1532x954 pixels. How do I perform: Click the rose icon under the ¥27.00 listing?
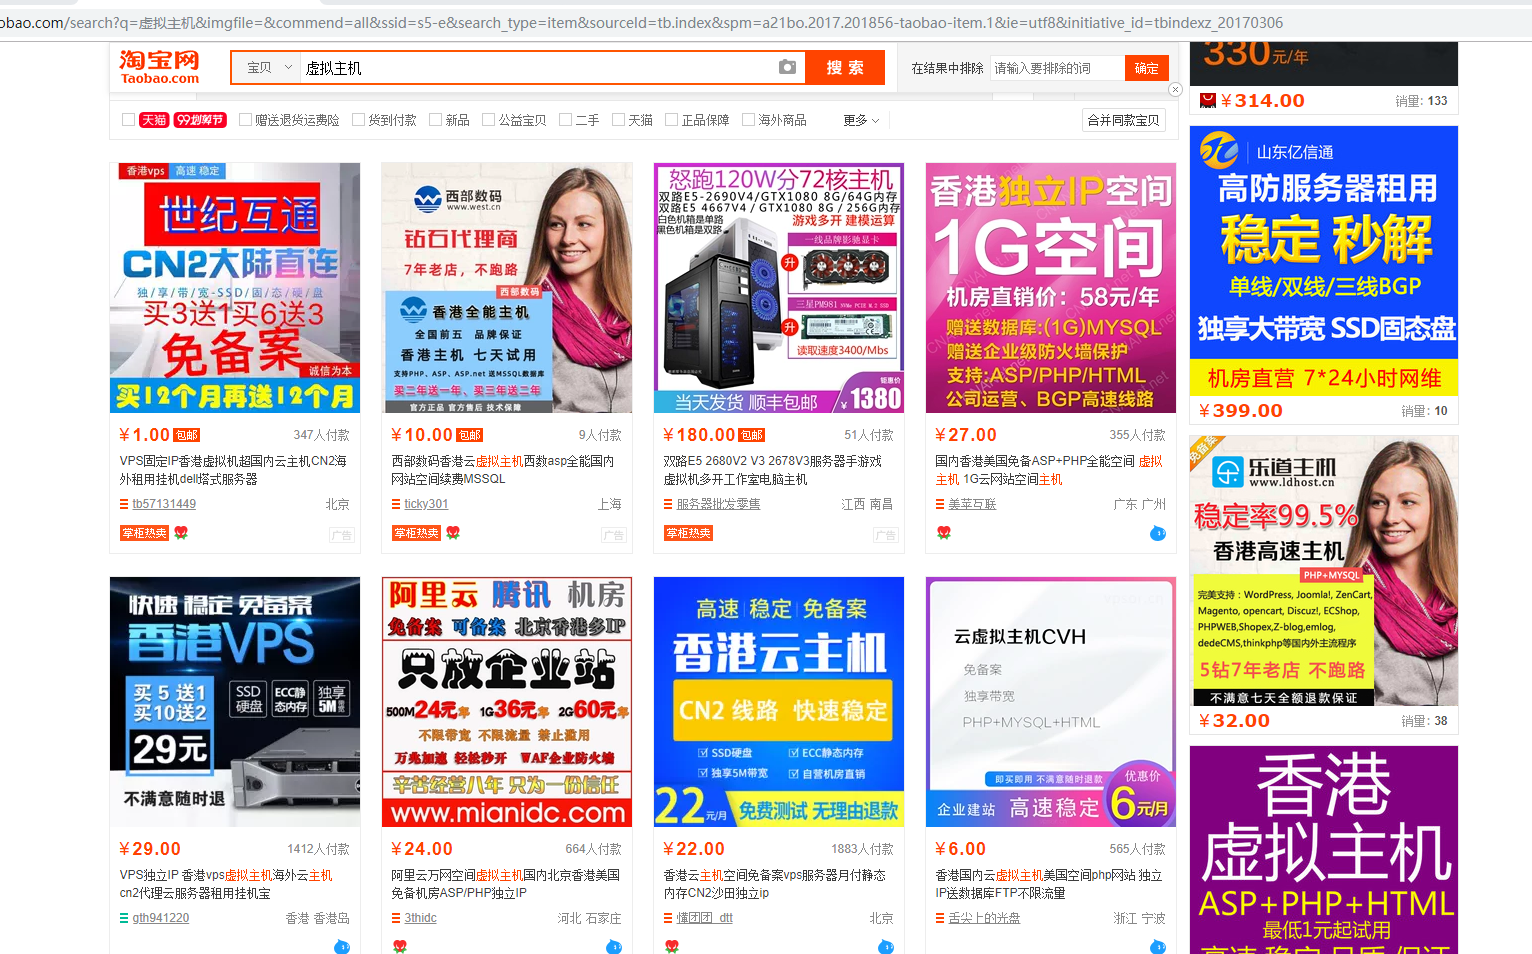(943, 533)
